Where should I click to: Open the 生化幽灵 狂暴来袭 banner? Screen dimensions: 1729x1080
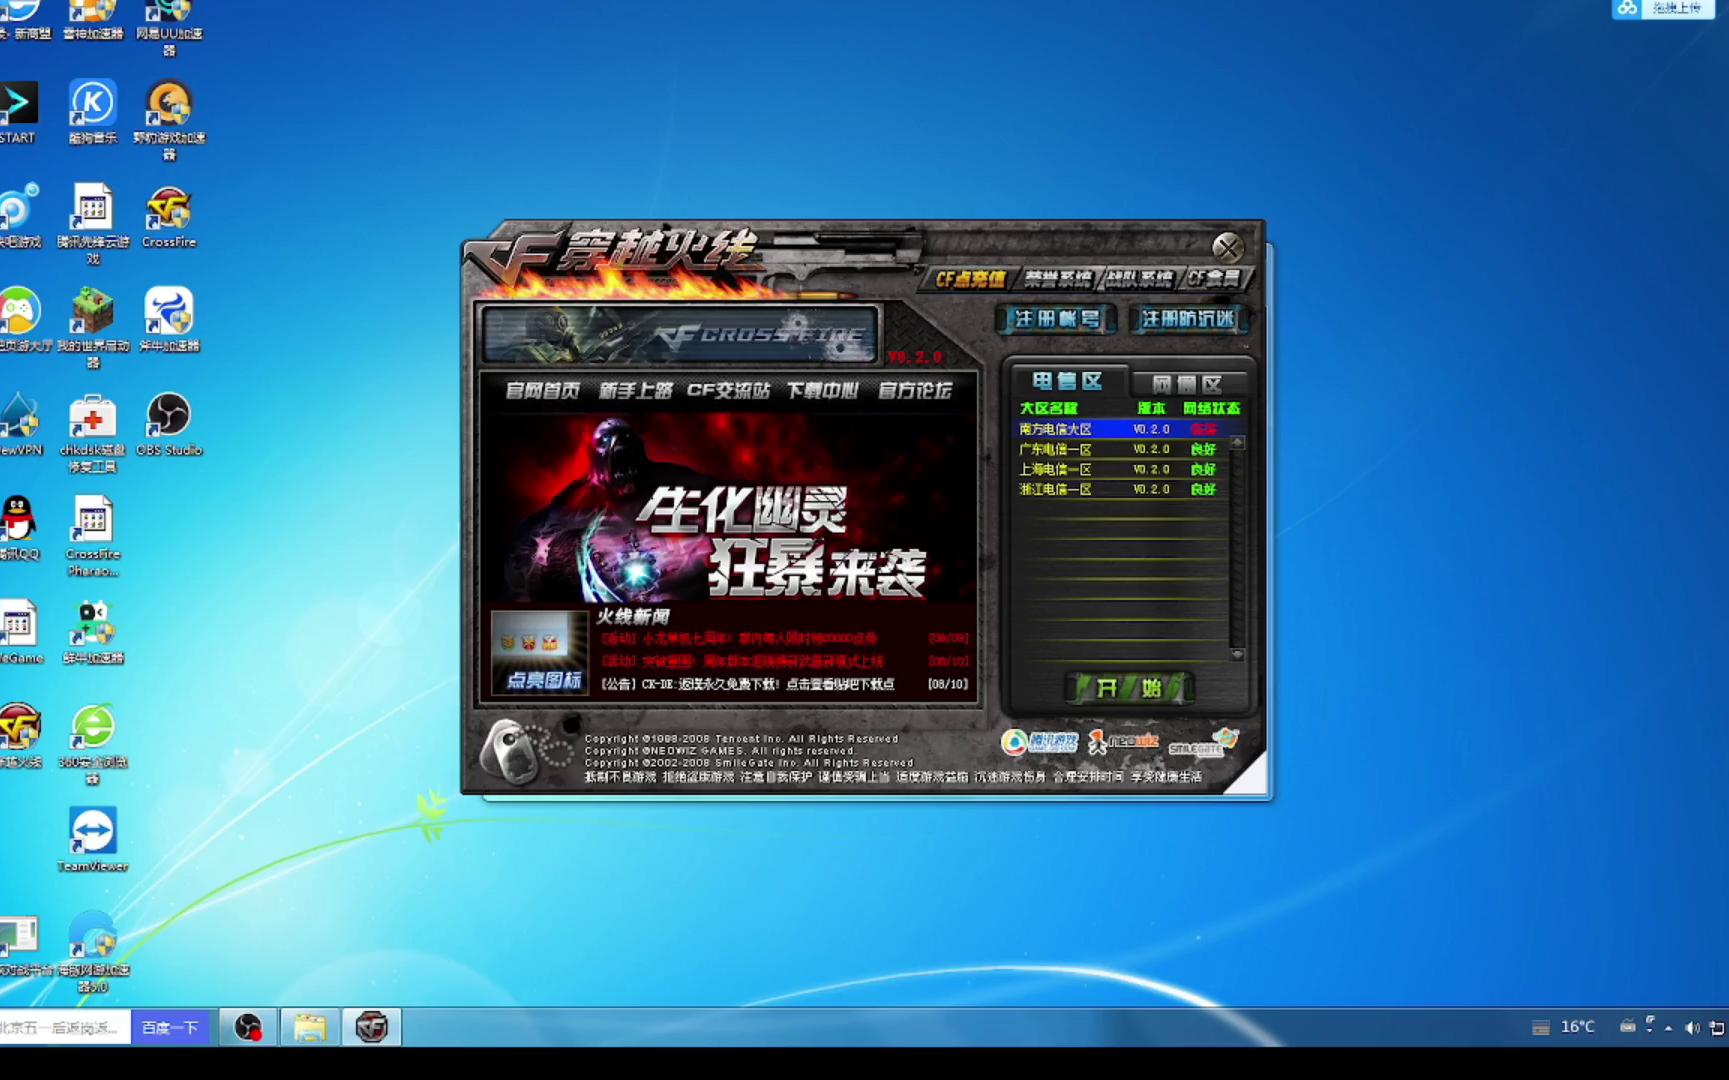point(728,509)
